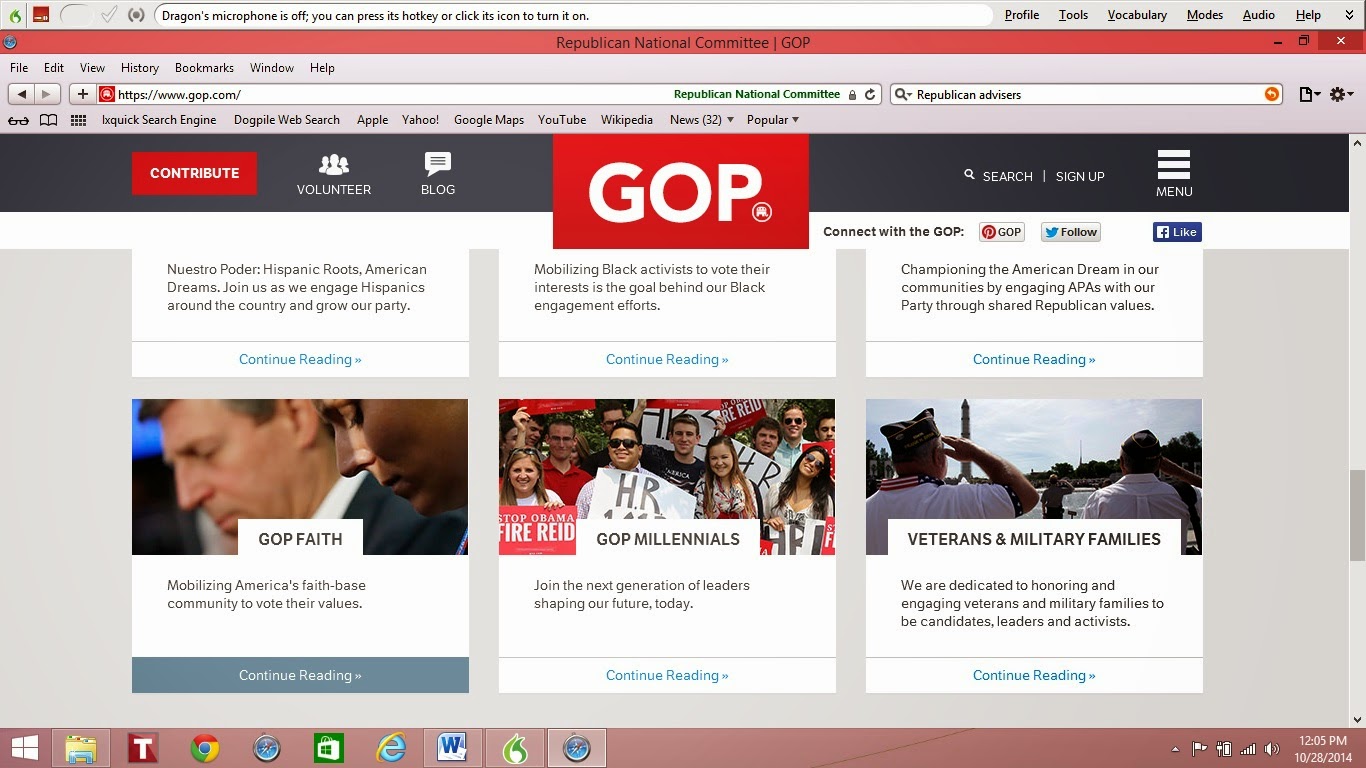Open Safari's Bookmarks menu
The height and width of the screenshot is (768, 1366).
pos(204,68)
